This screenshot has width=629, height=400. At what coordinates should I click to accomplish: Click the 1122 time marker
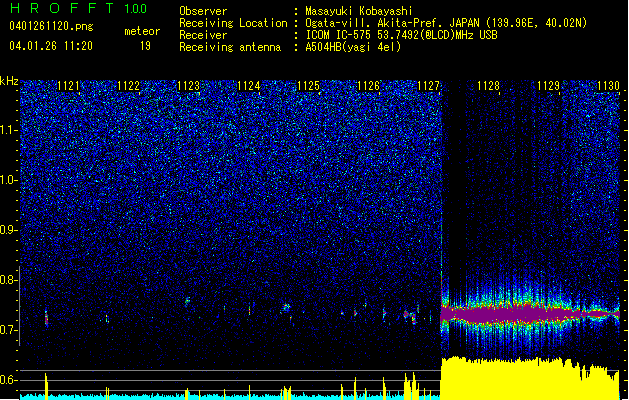click(x=128, y=86)
